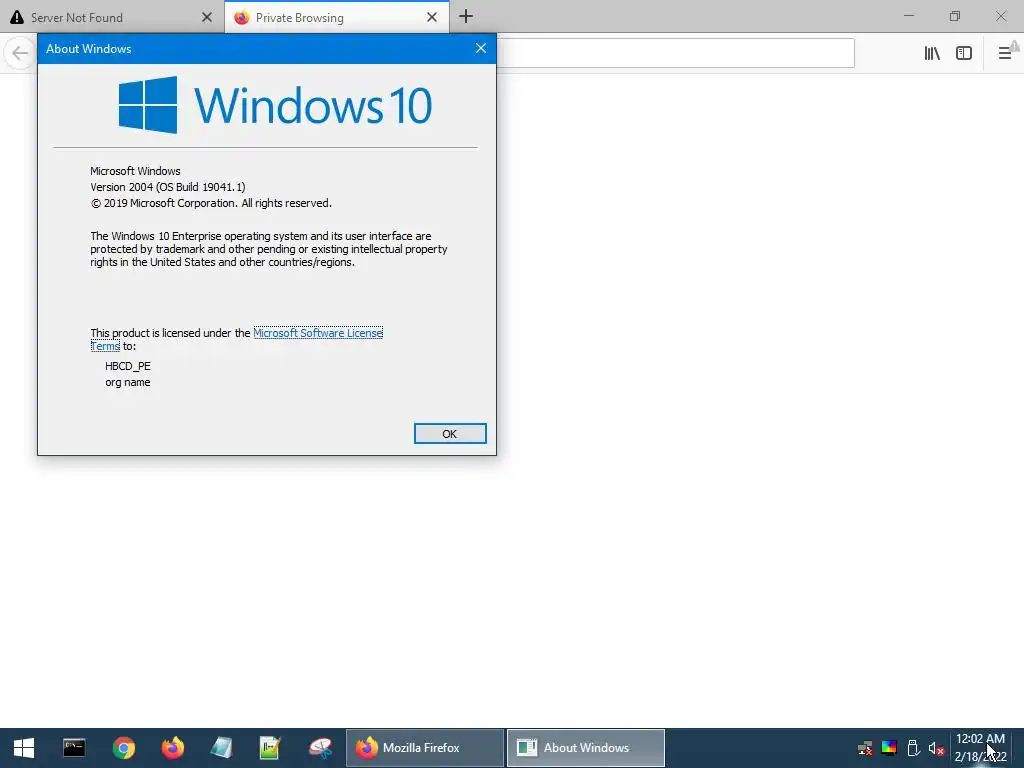Click the pinned Firefox taskbar icon
The height and width of the screenshot is (768, 1024).
pos(172,748)
